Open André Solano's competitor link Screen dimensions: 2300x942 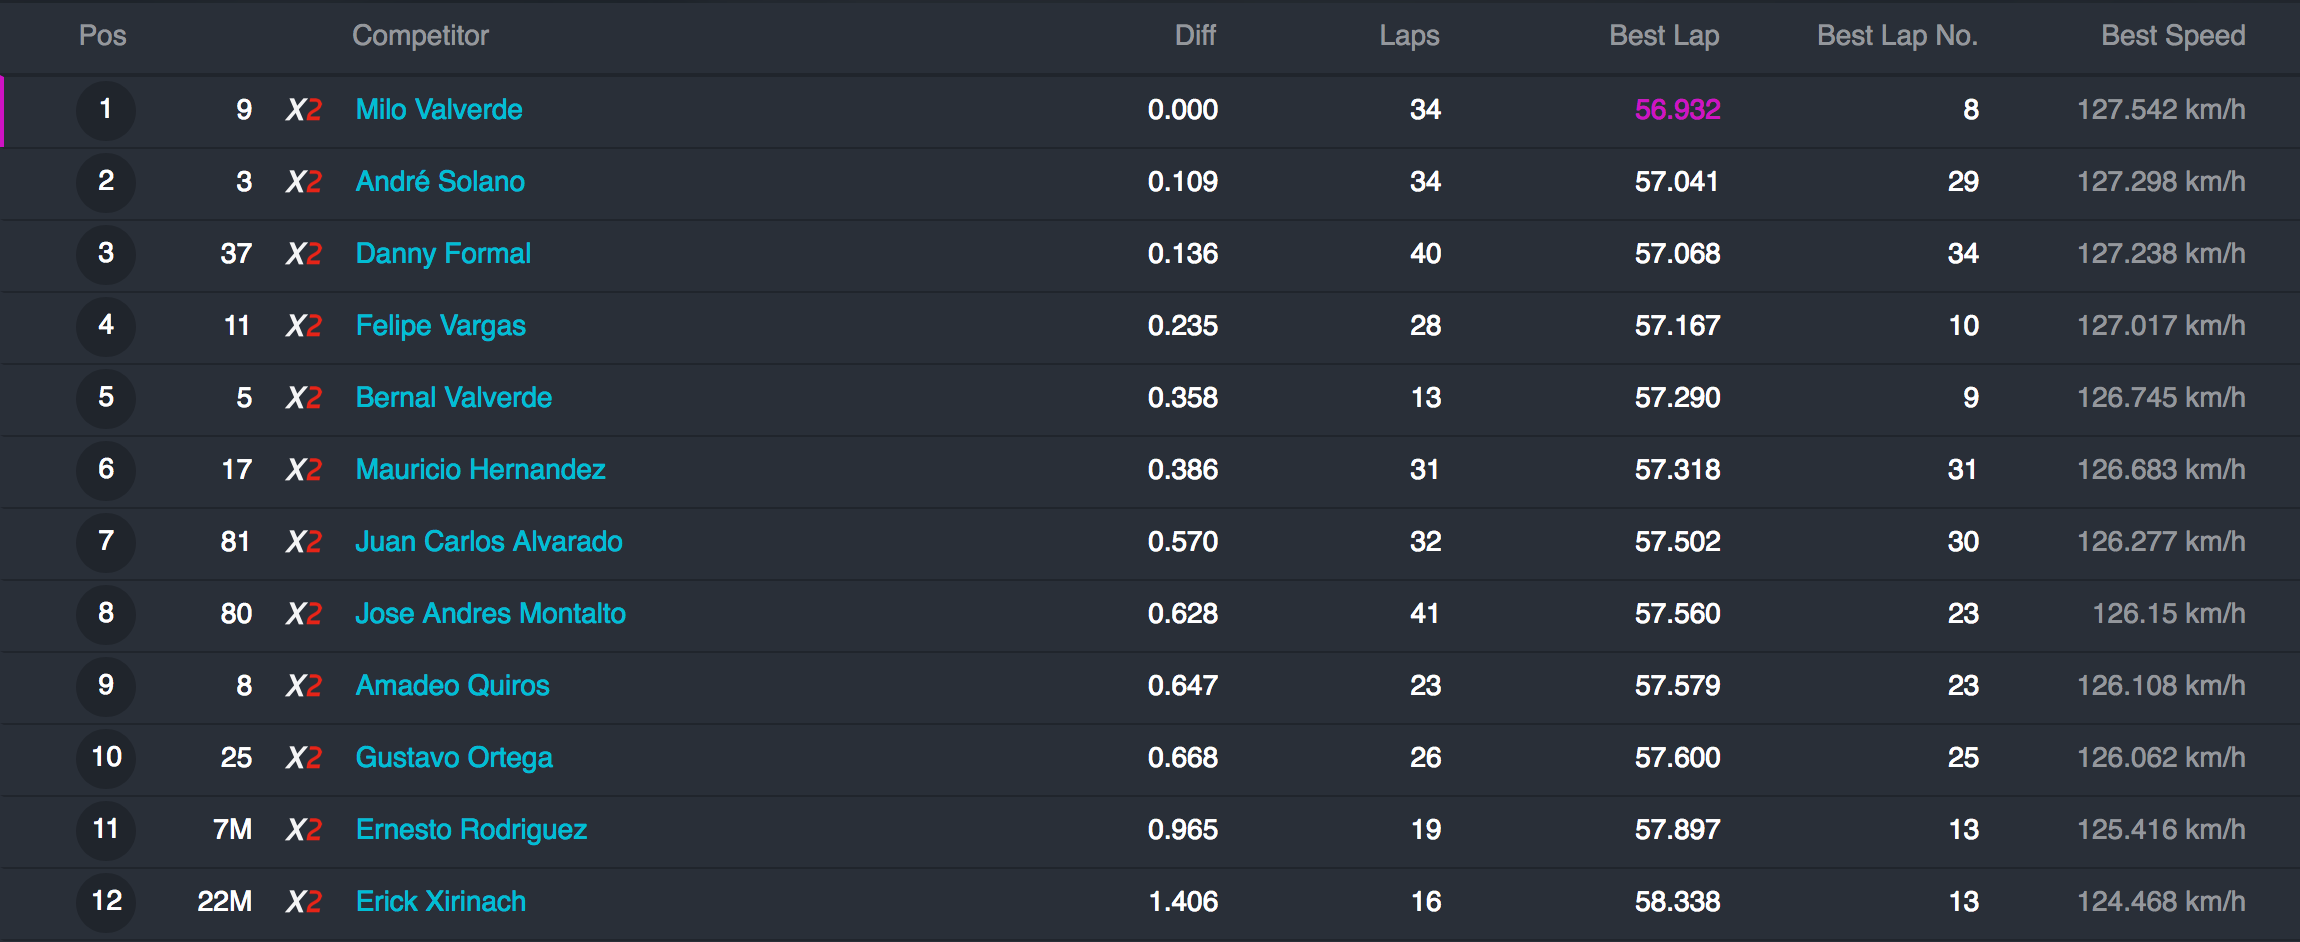(440, 182)
